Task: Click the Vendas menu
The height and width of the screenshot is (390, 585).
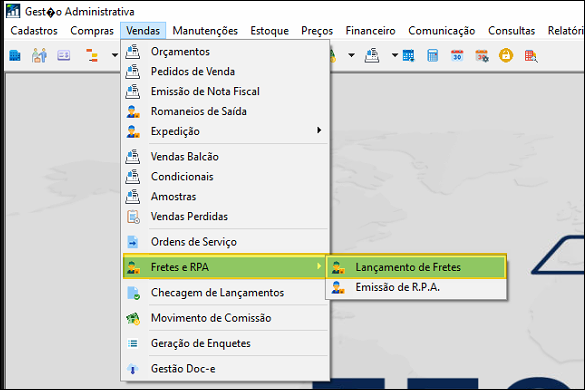Action: (x=143, y=31)
